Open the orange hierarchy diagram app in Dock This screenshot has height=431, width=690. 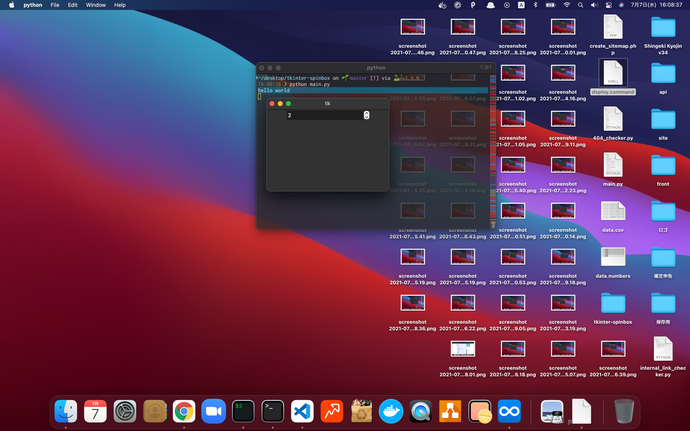(450, 411)
